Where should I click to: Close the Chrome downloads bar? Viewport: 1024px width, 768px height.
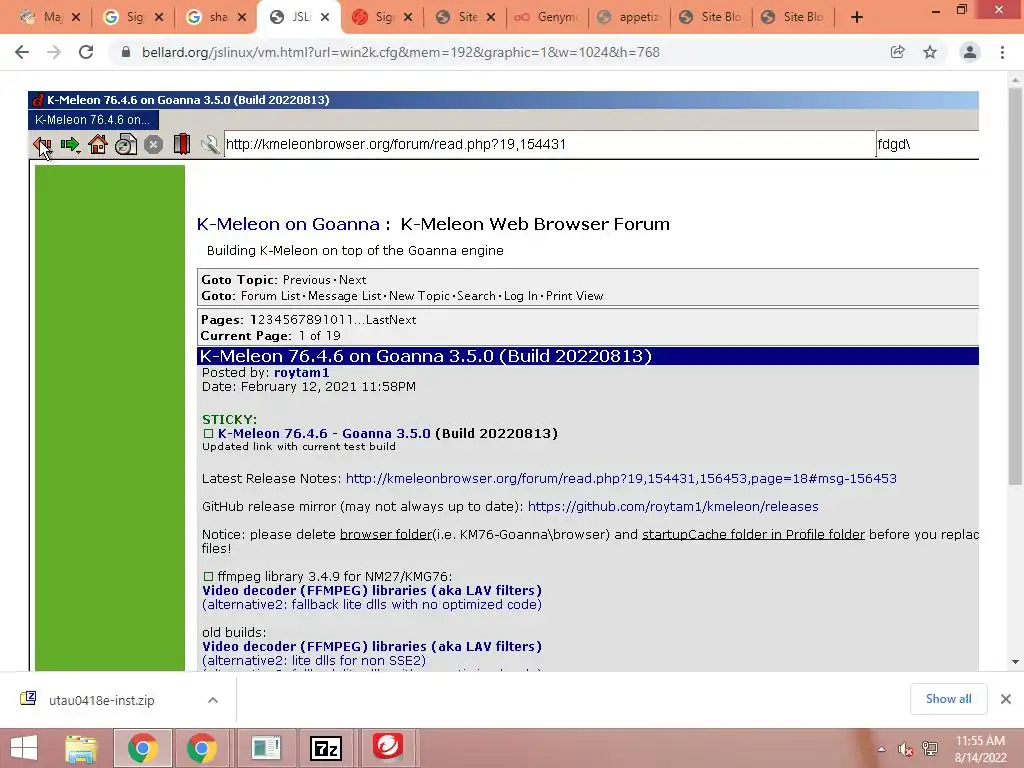(x=1006, y=699)
